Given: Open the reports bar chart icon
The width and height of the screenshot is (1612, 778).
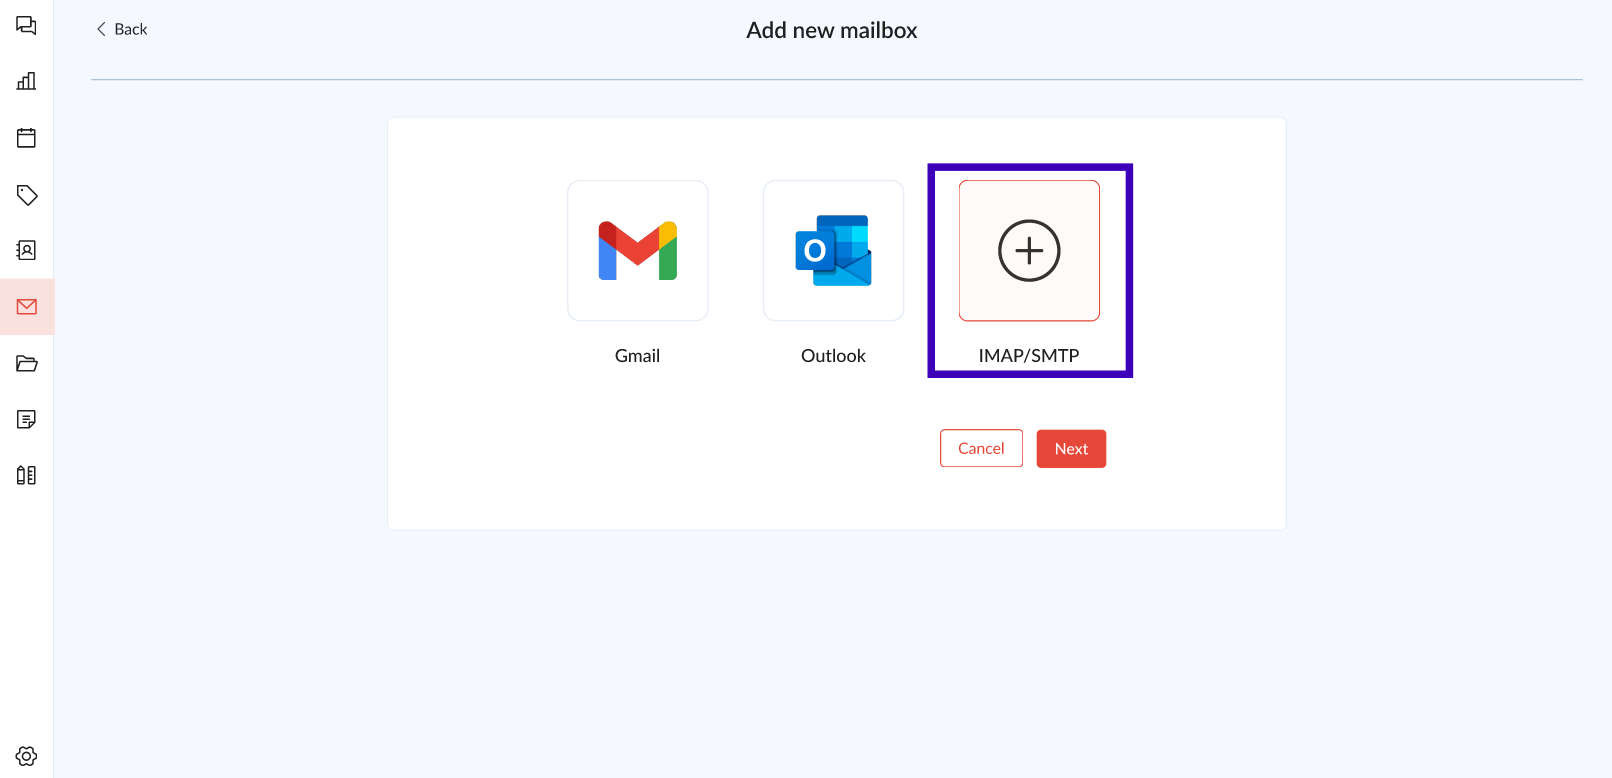Looking at the screenshot, I should [26, 81].
